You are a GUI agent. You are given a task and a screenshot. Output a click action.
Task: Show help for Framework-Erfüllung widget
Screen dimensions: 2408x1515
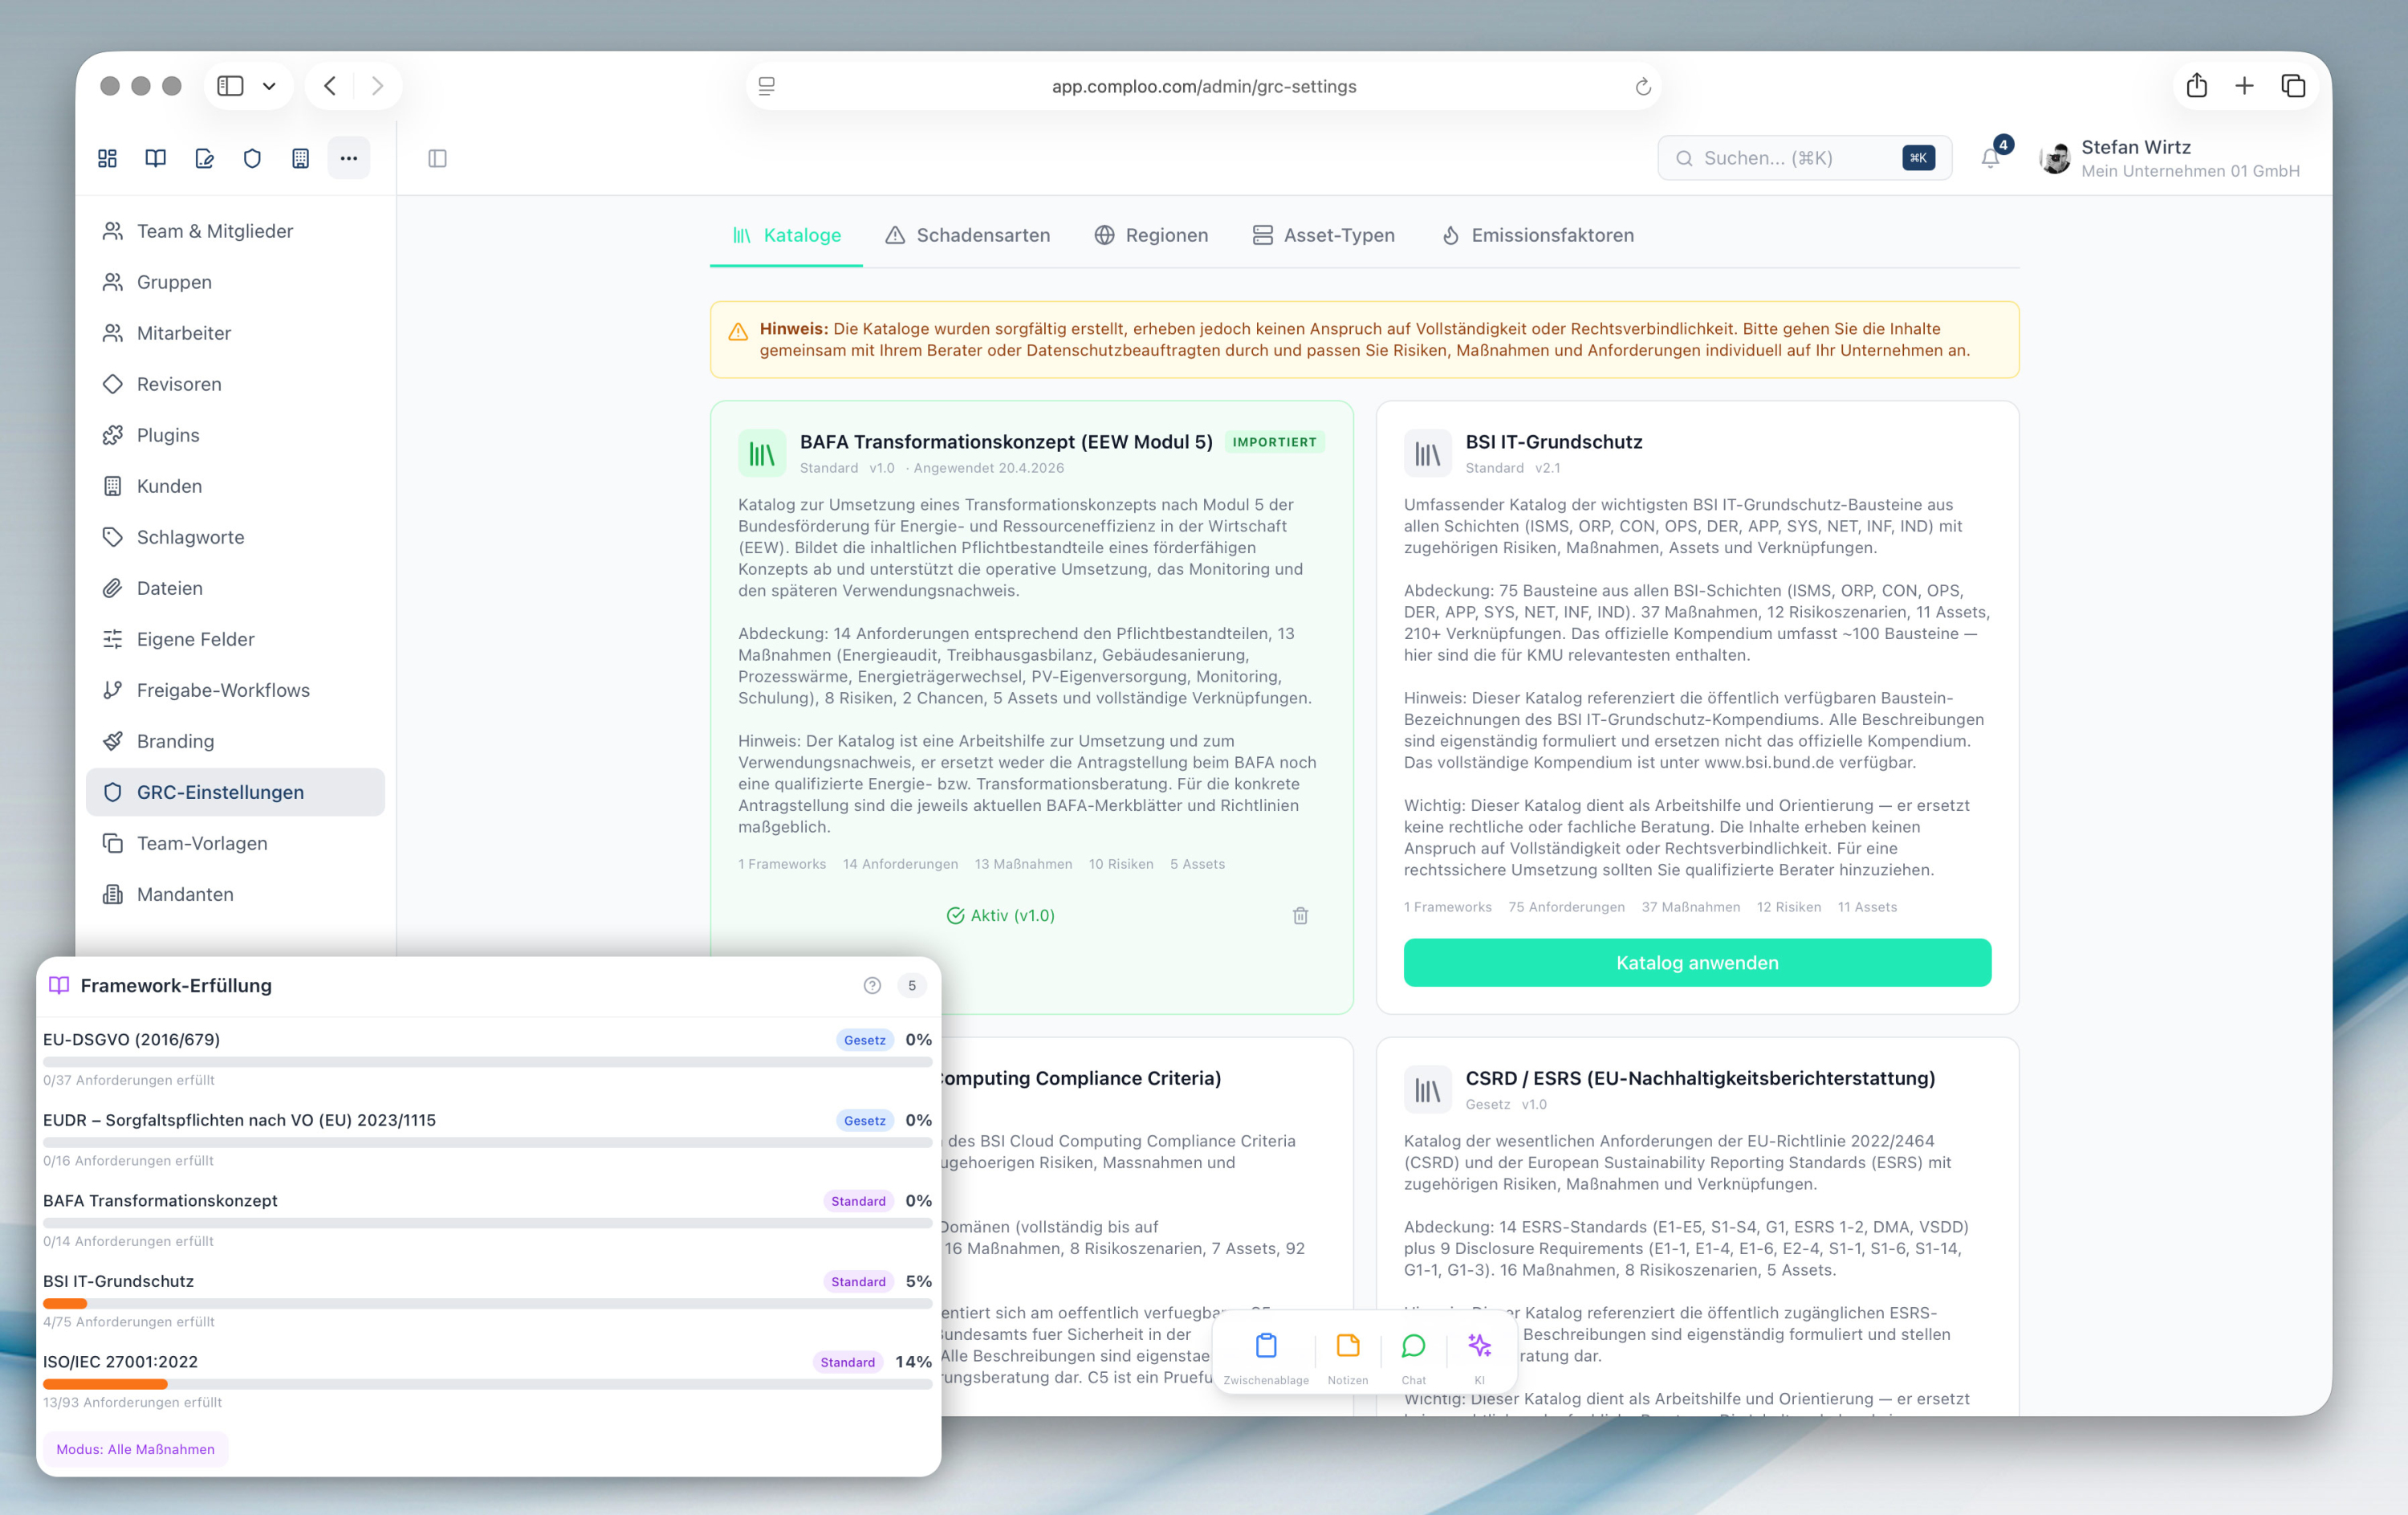(872, 985)
